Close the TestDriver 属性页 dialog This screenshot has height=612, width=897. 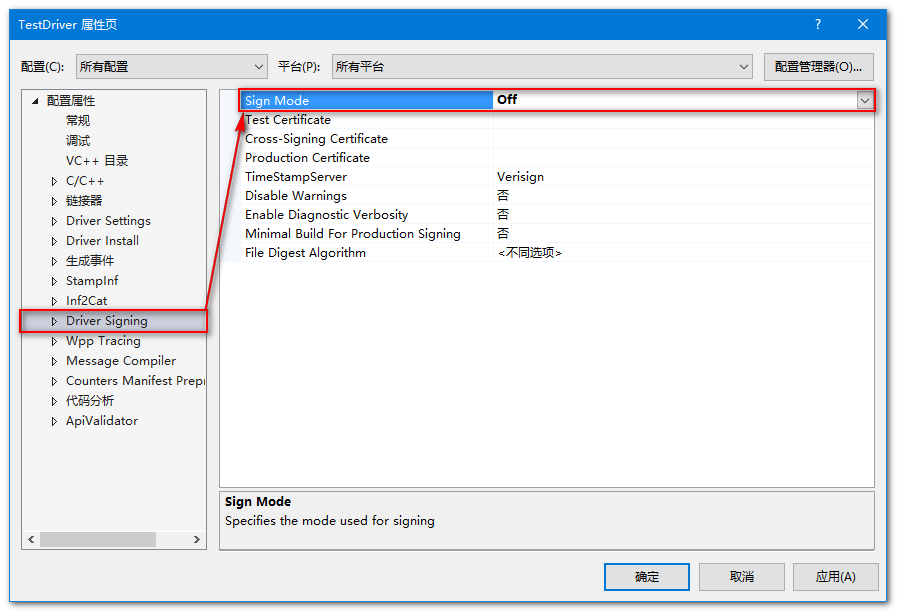pyautogui.click(x=863, y=25)
